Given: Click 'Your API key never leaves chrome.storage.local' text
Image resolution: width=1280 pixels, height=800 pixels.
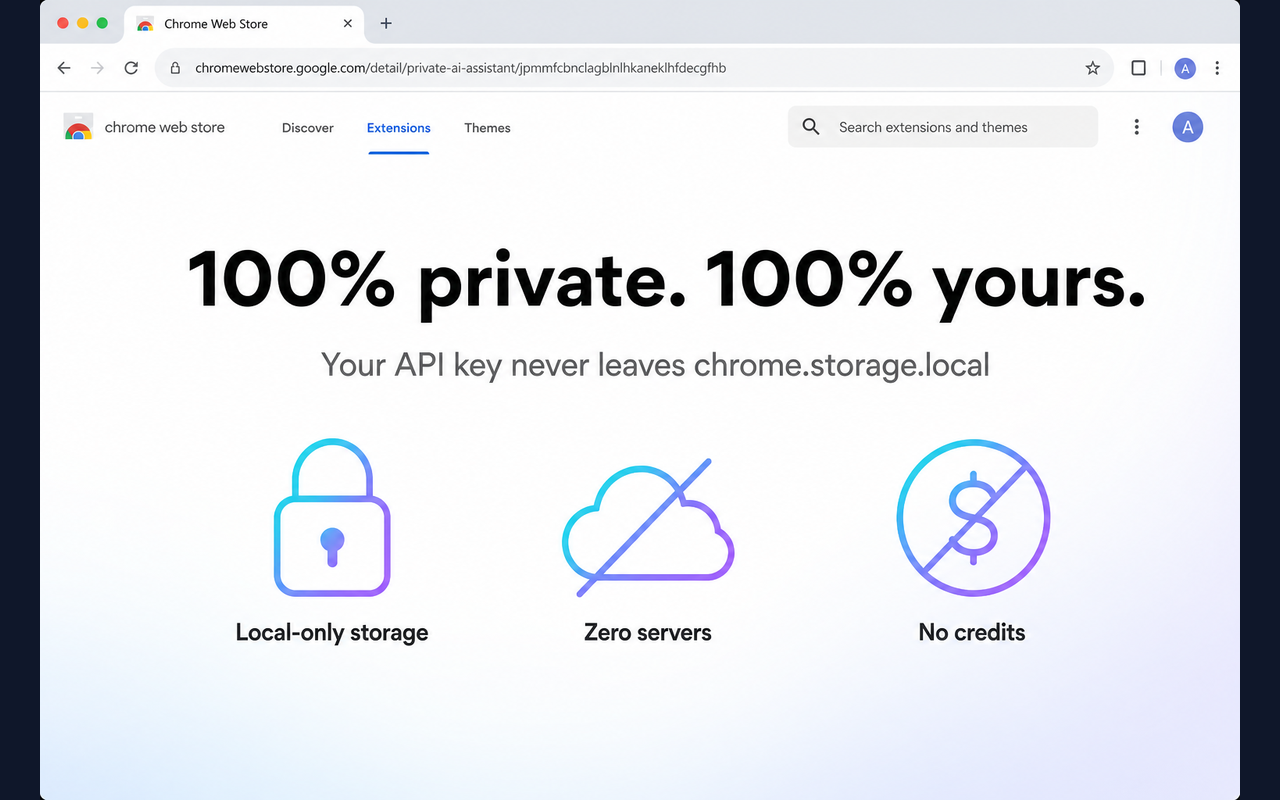Looking at the screenshot, I should point(655,365).
